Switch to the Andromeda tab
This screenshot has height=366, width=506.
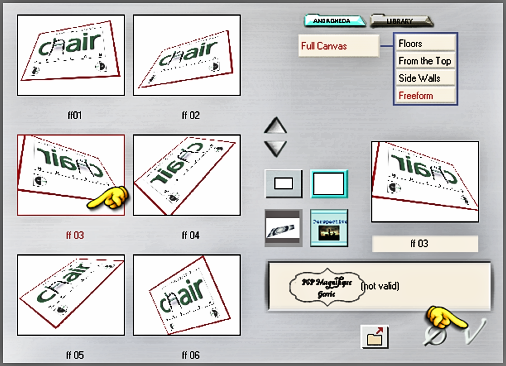tap(334, 21)
